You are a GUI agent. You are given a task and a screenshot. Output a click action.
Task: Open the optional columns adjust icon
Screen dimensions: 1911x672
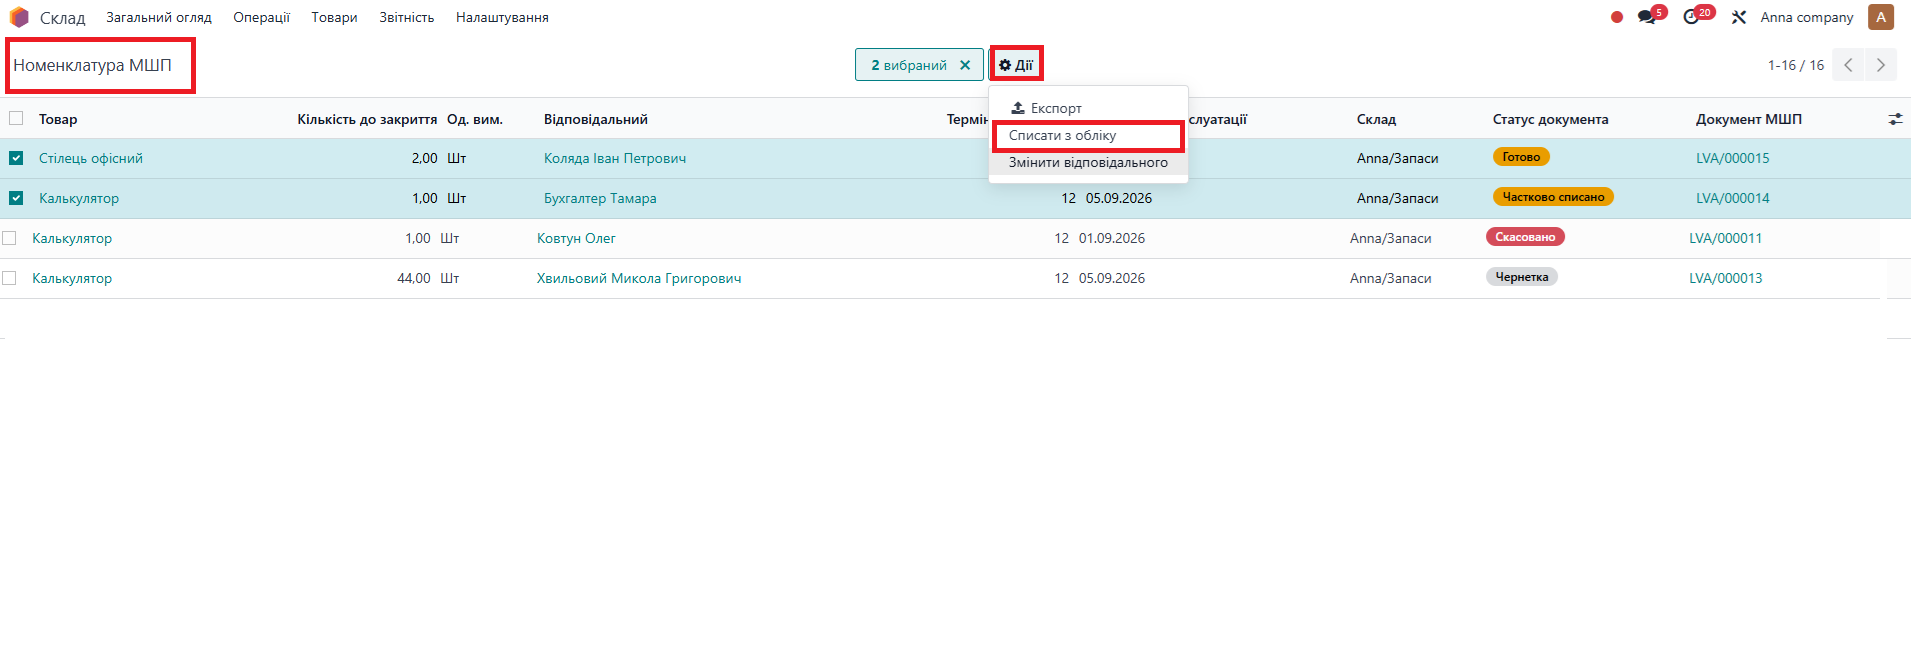coord(1895,119)
